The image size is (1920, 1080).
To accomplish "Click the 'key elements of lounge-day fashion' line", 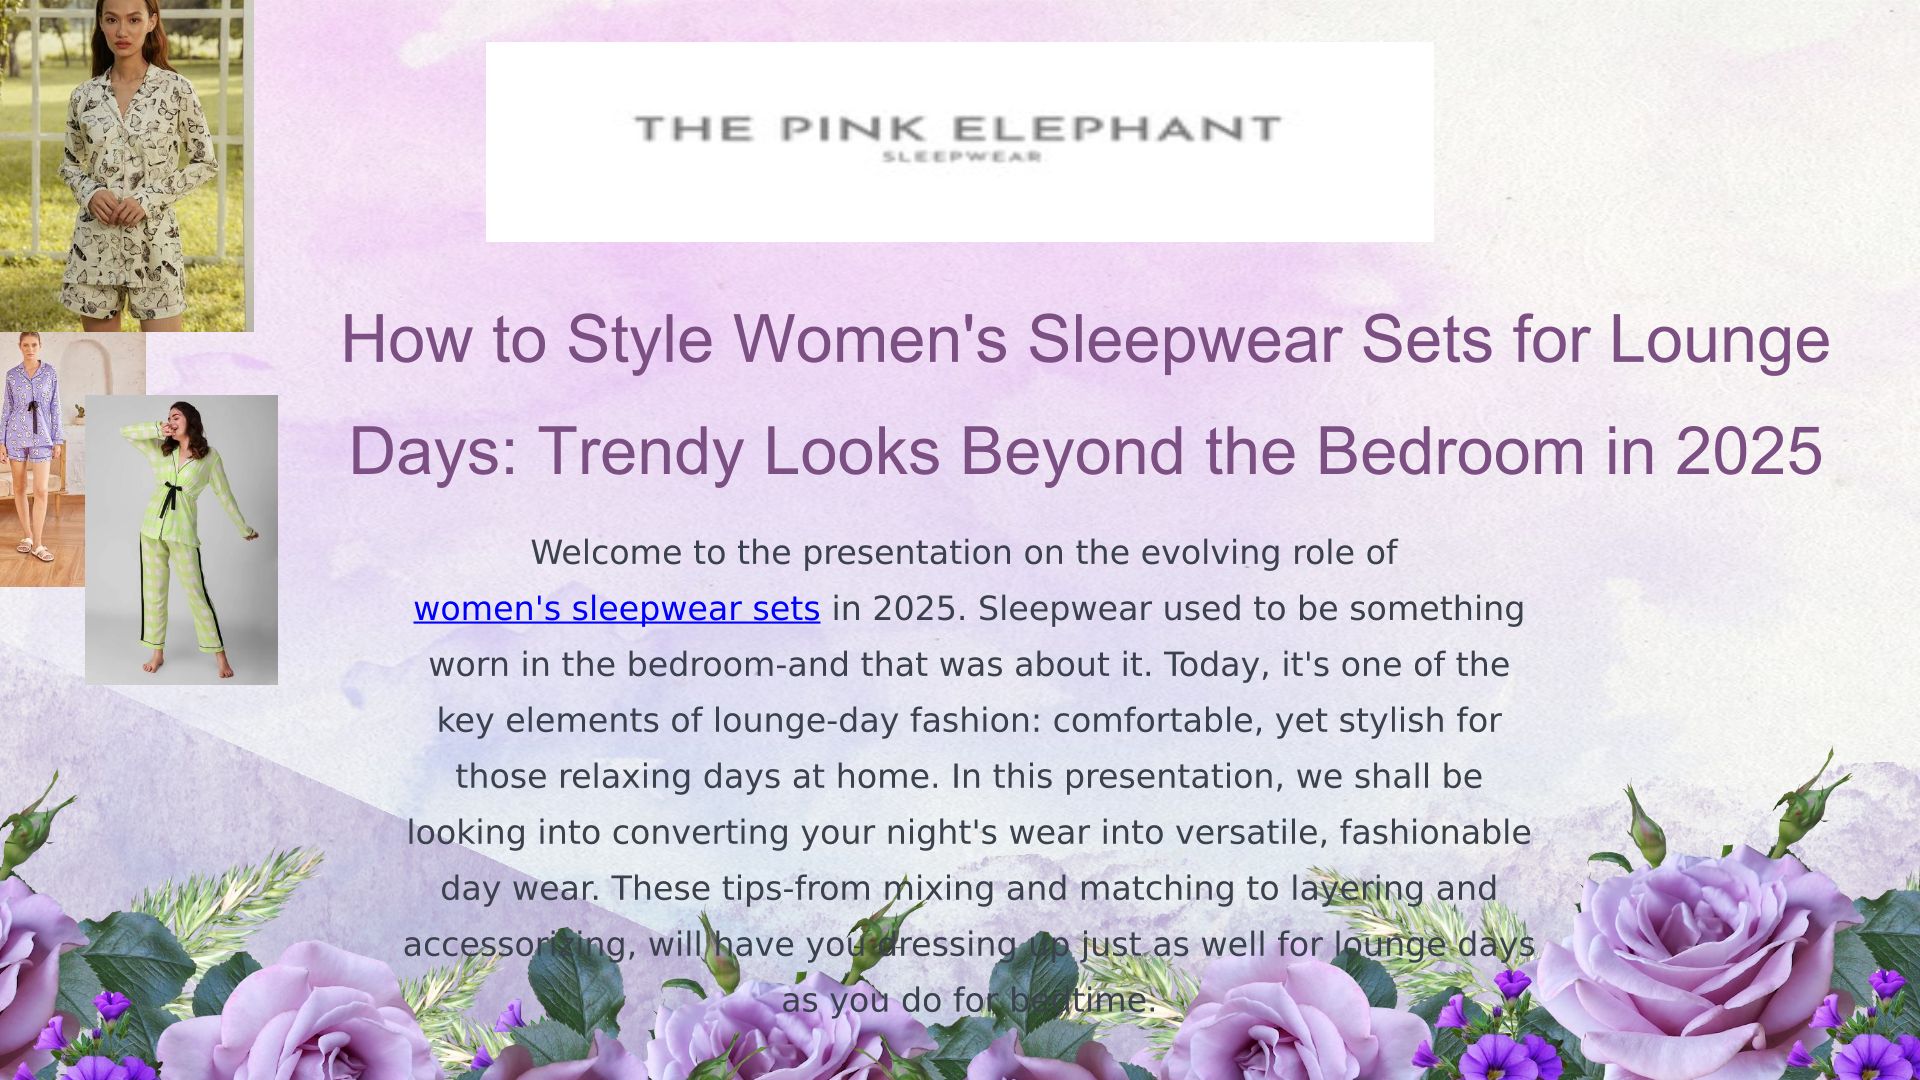I will [x=968, y=721].
